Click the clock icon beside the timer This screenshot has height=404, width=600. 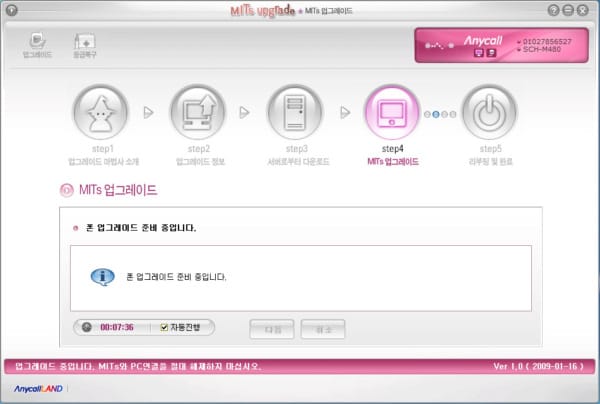(87, 327)
